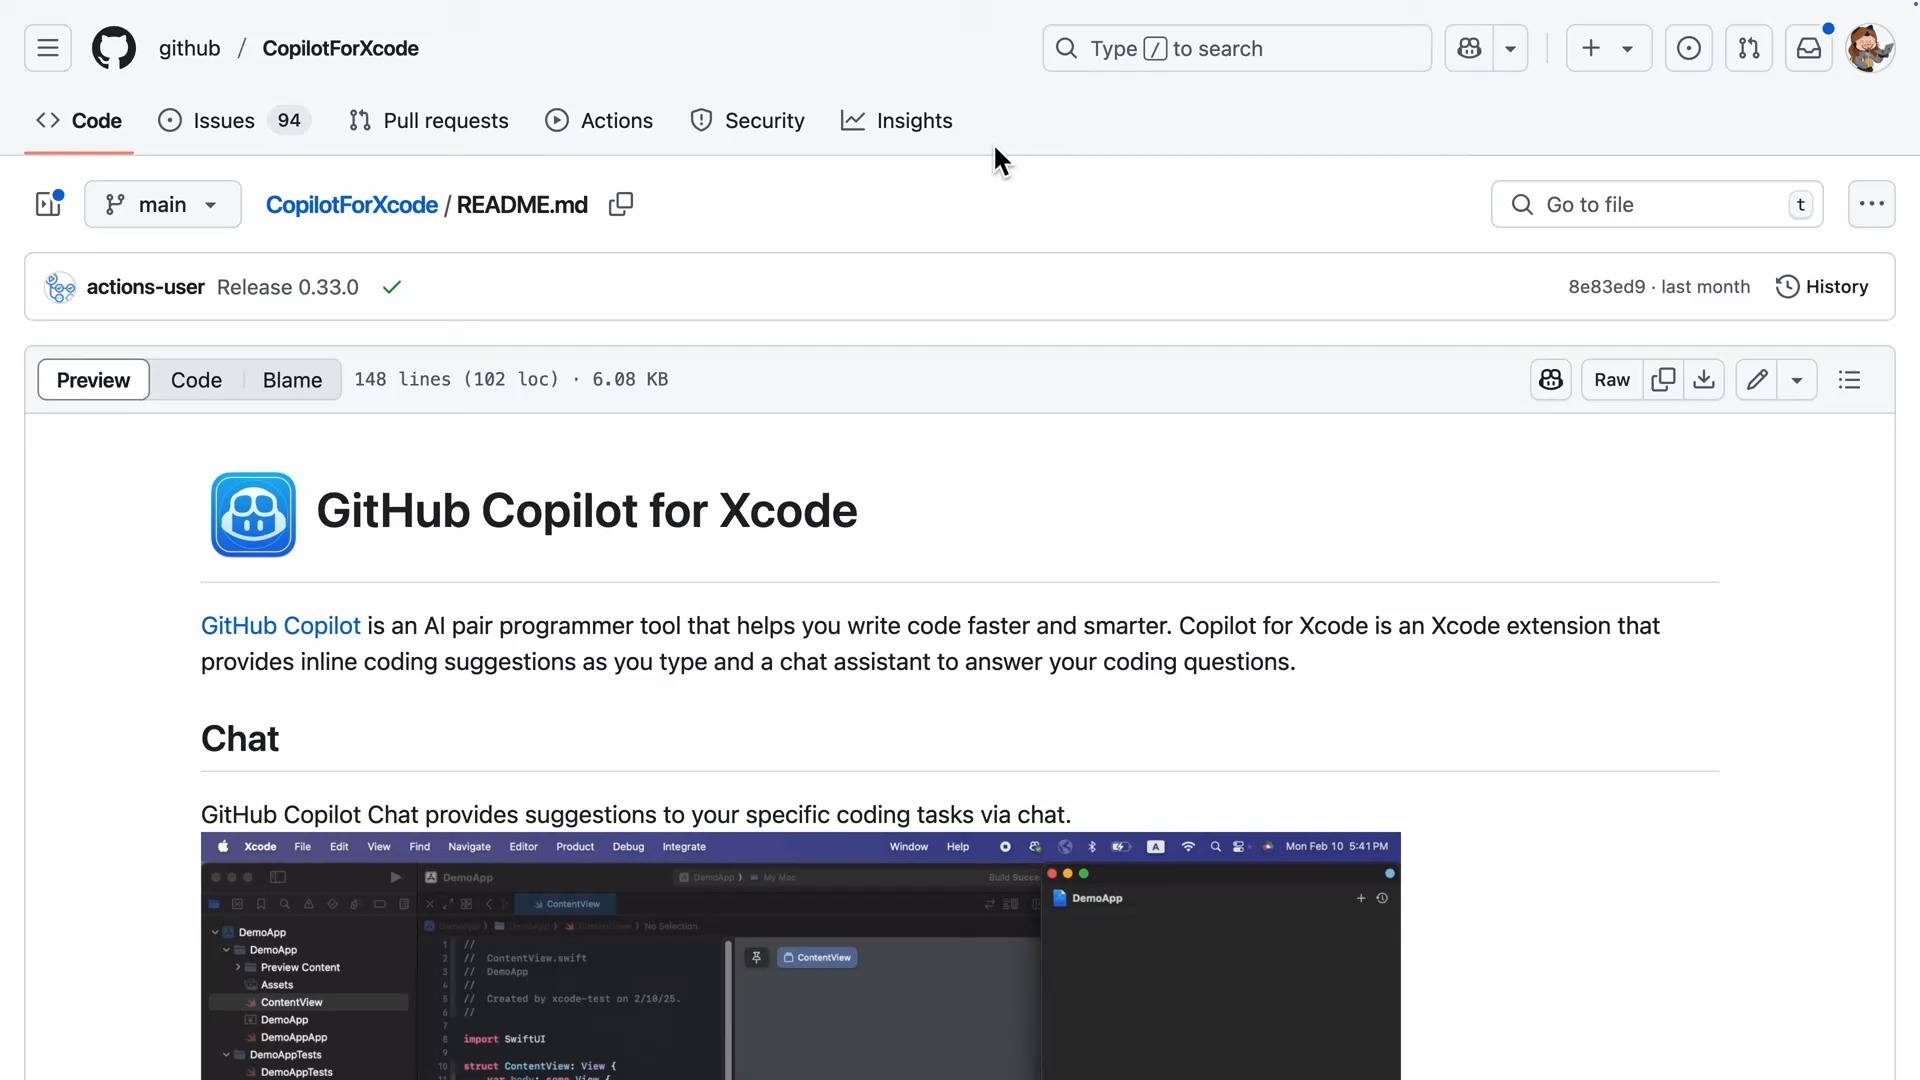Copy file path icon next to README.md
Image resolution: width=1920 pixels, height=1080 pixels.
pos(621,204)
